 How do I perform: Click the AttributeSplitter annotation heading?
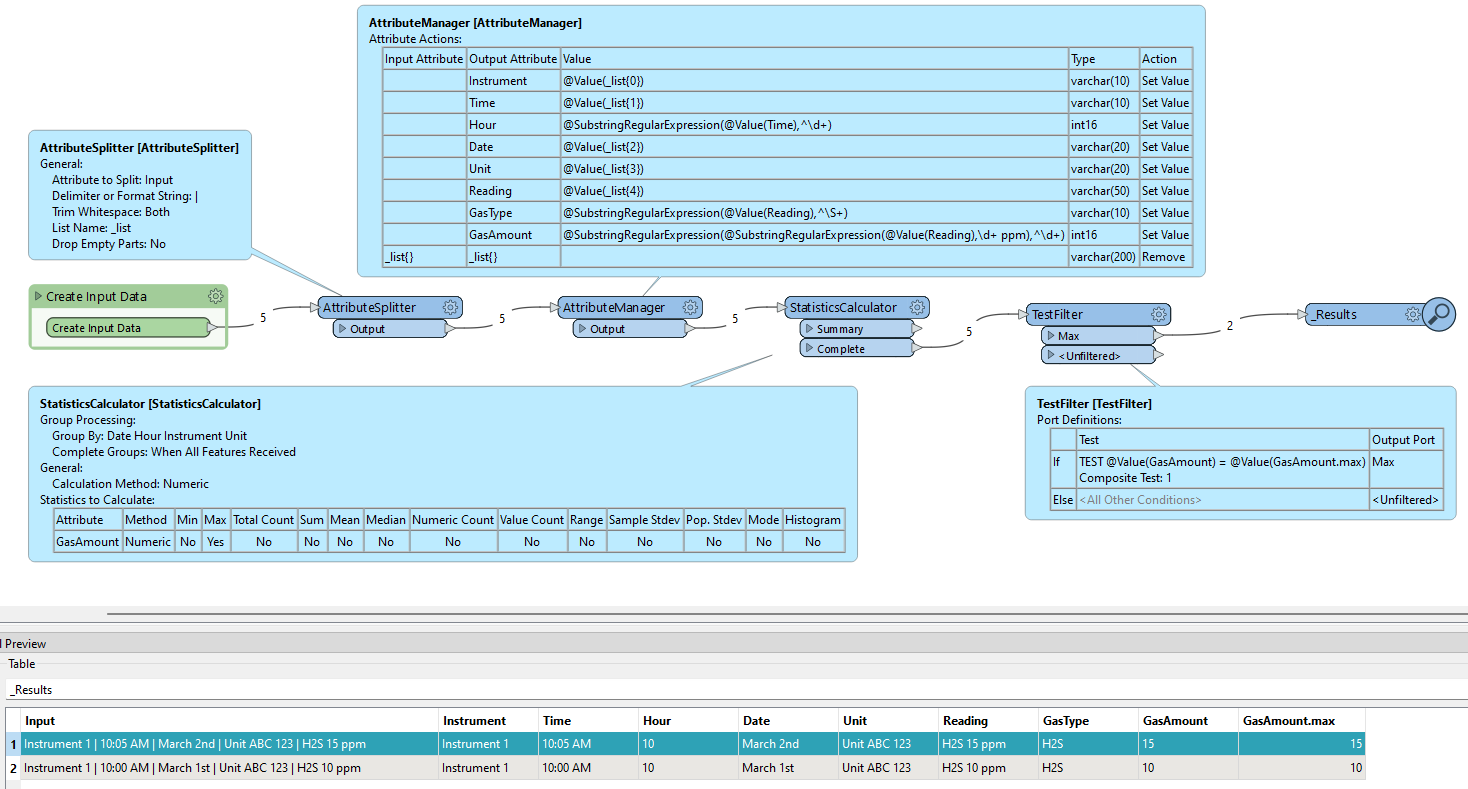pos(139,148)
